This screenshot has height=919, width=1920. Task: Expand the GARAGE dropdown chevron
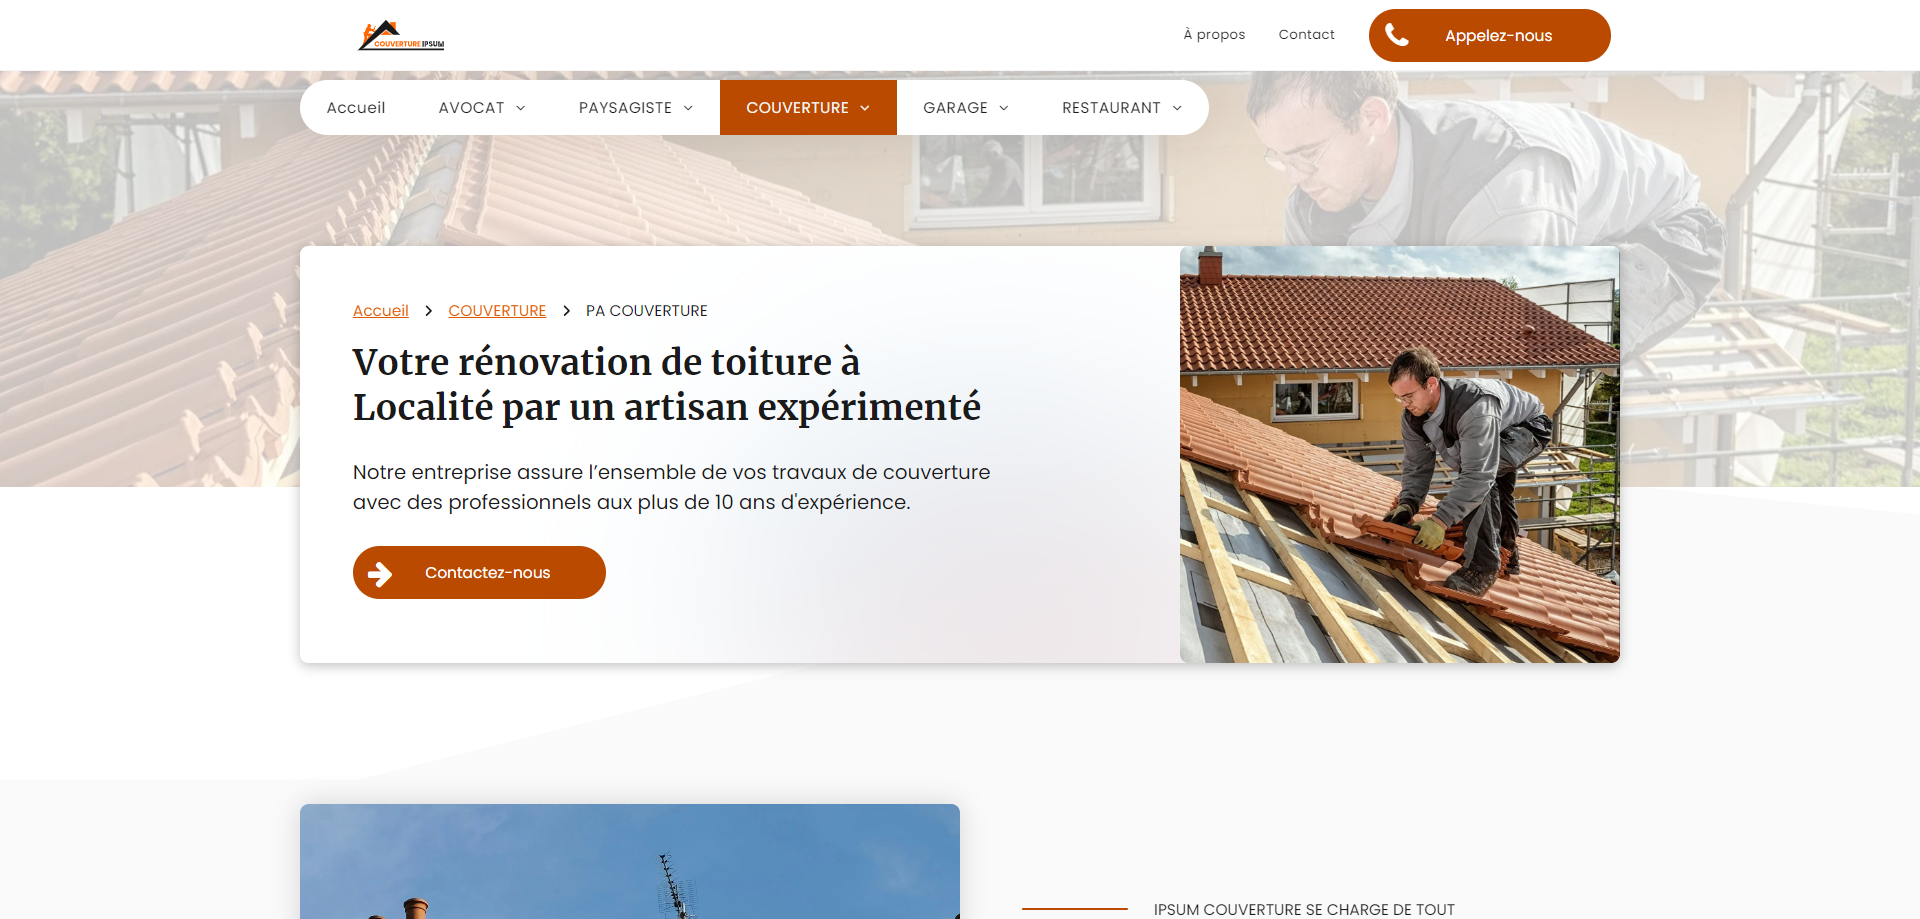pos(1004,108)
